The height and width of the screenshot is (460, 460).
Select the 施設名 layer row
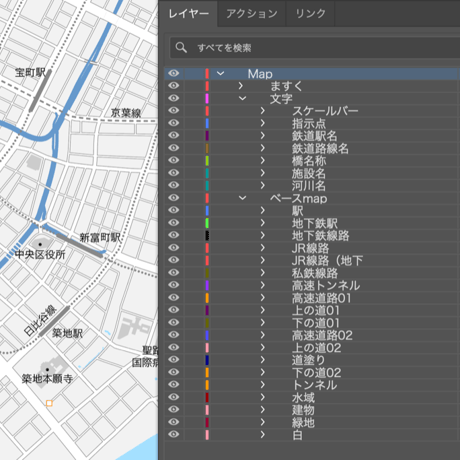coord(312,173)
